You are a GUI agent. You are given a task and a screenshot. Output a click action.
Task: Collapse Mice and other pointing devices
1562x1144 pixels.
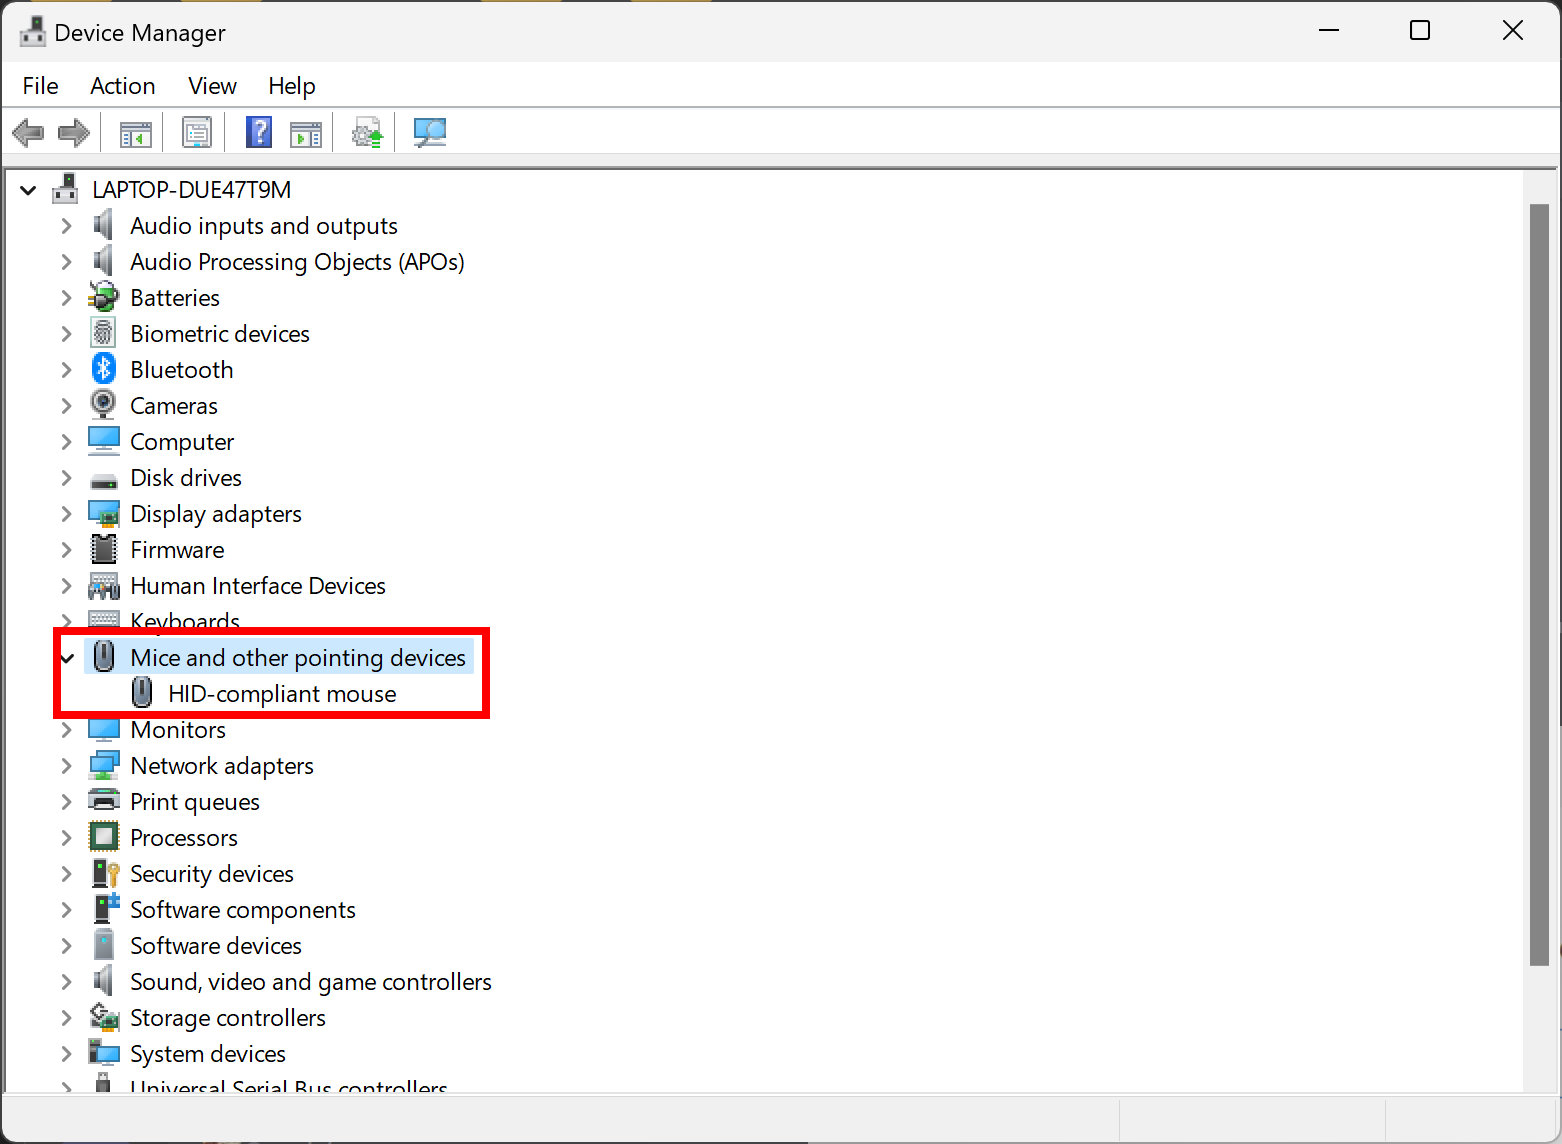point(67,658)
